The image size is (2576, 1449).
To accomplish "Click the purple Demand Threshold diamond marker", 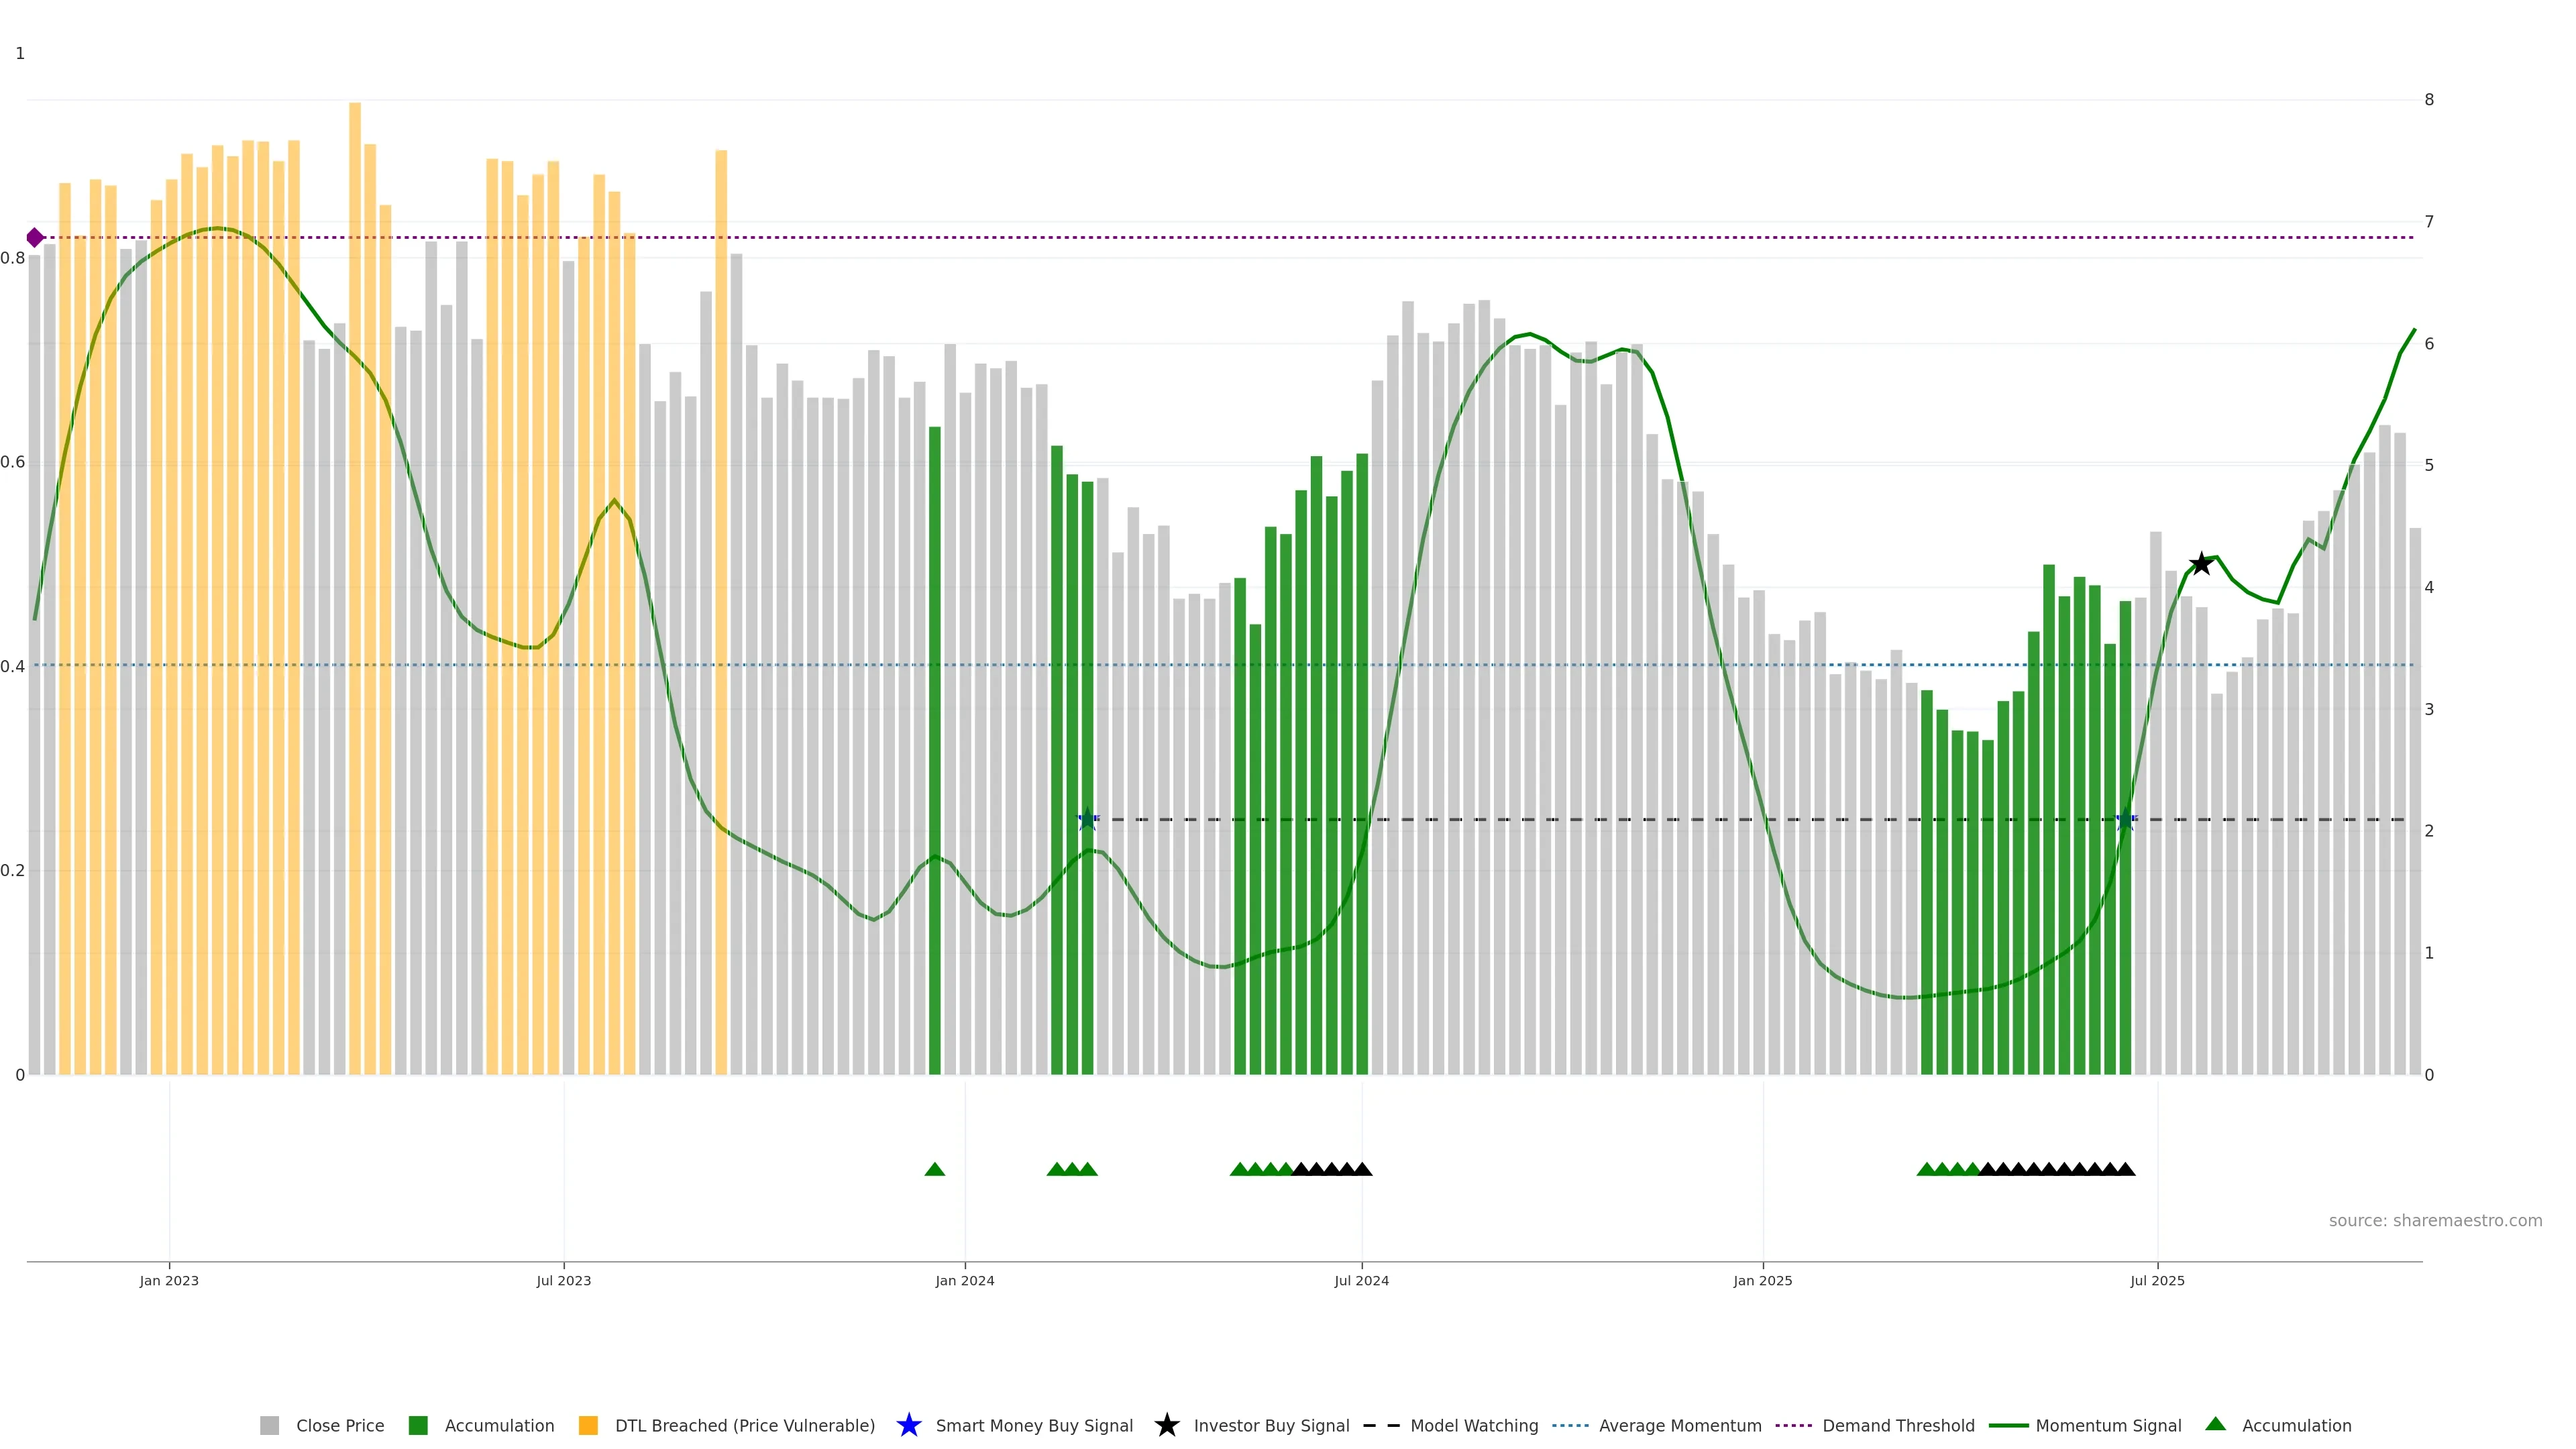I will [35, 238].
